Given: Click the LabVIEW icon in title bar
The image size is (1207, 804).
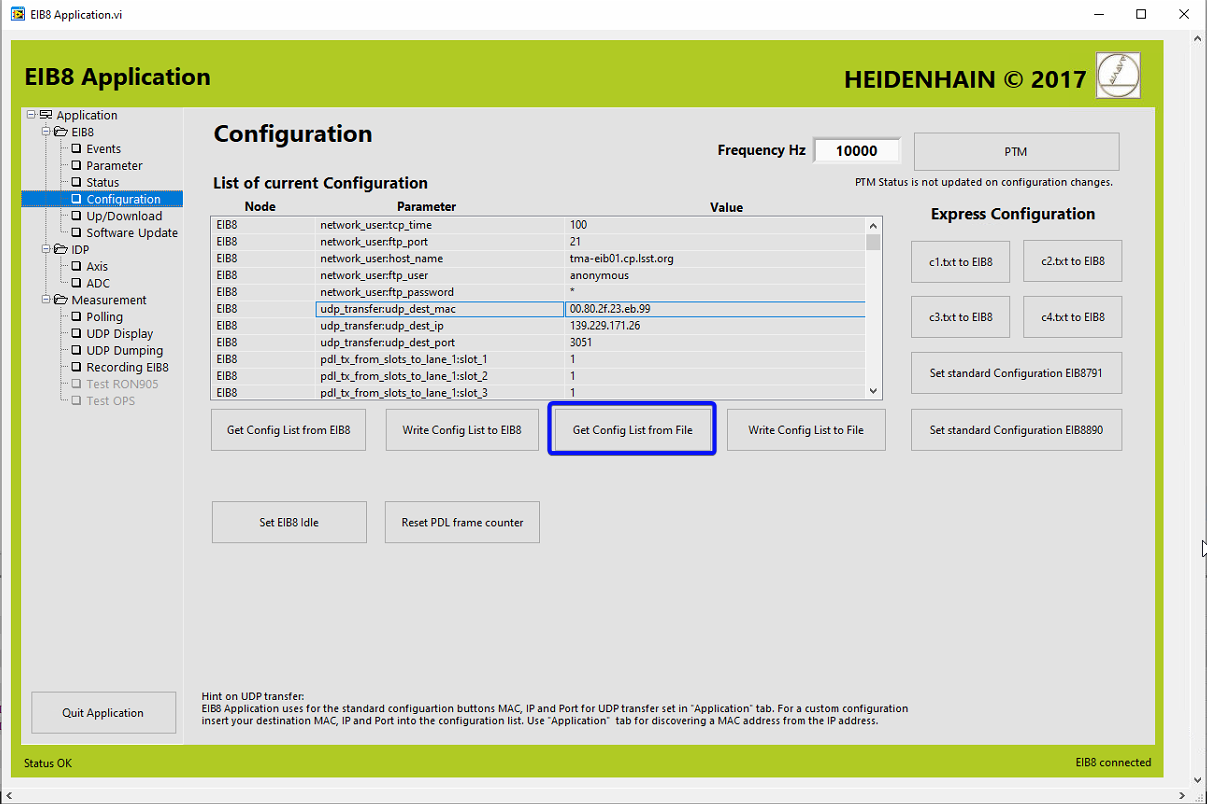Looking at the screenshot, I should [18, 15].
